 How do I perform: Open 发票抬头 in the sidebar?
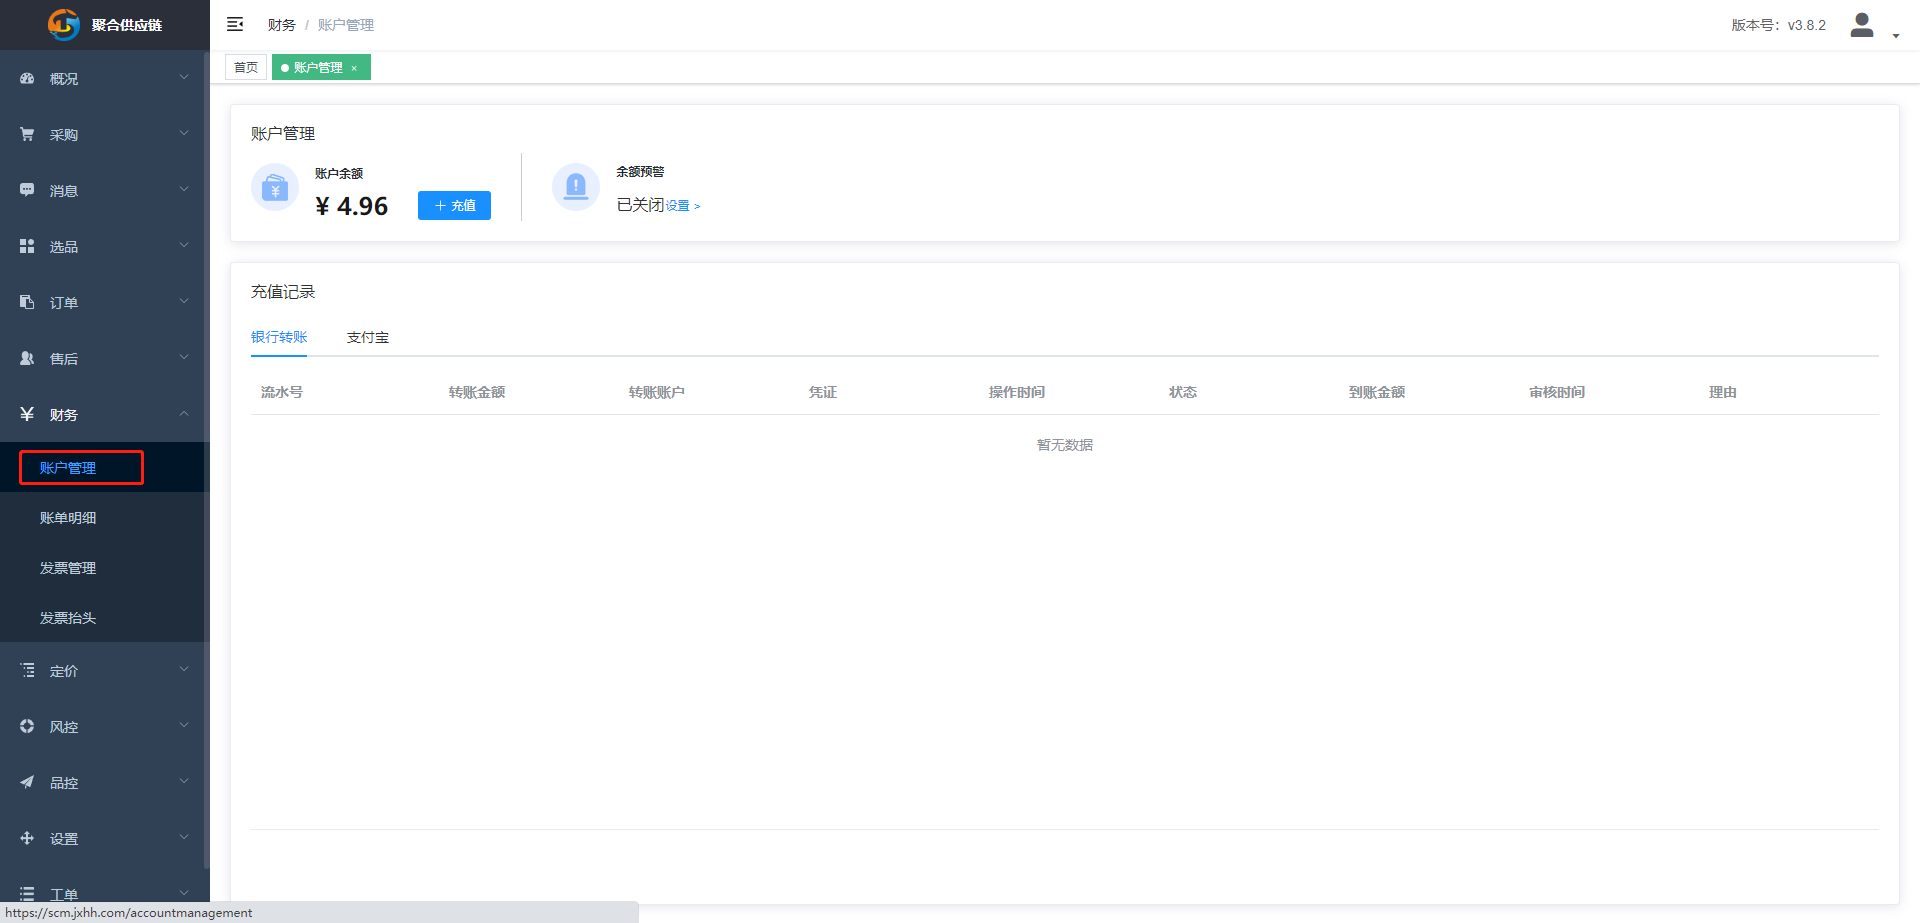[x=102, y=617]
